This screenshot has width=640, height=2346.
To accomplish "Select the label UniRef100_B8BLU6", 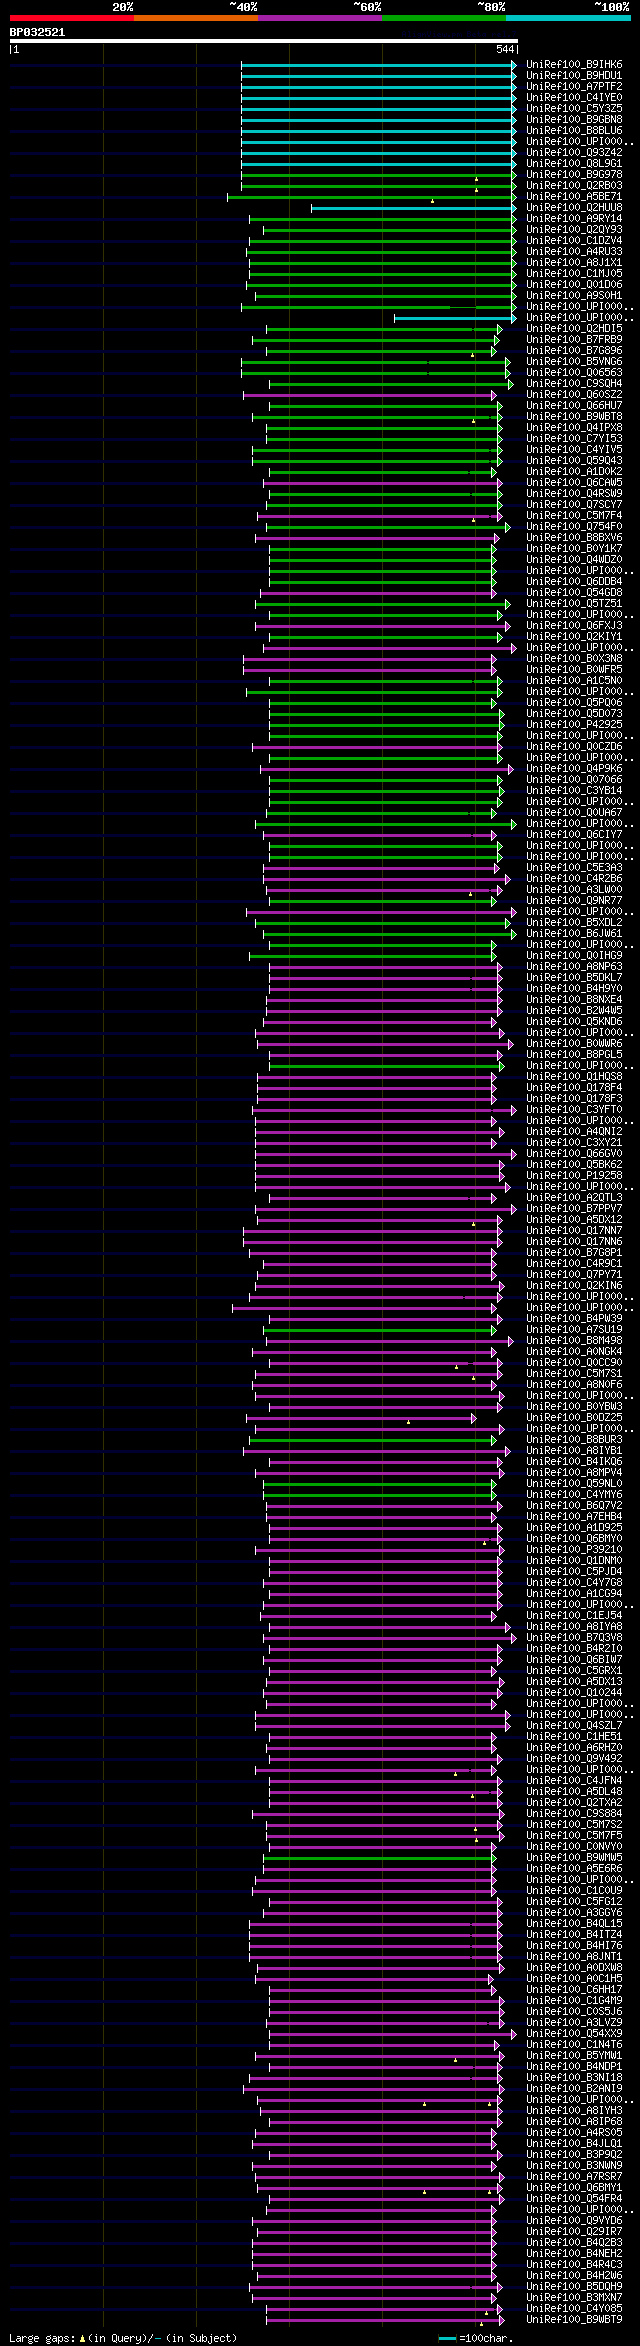I will [574, 130].
